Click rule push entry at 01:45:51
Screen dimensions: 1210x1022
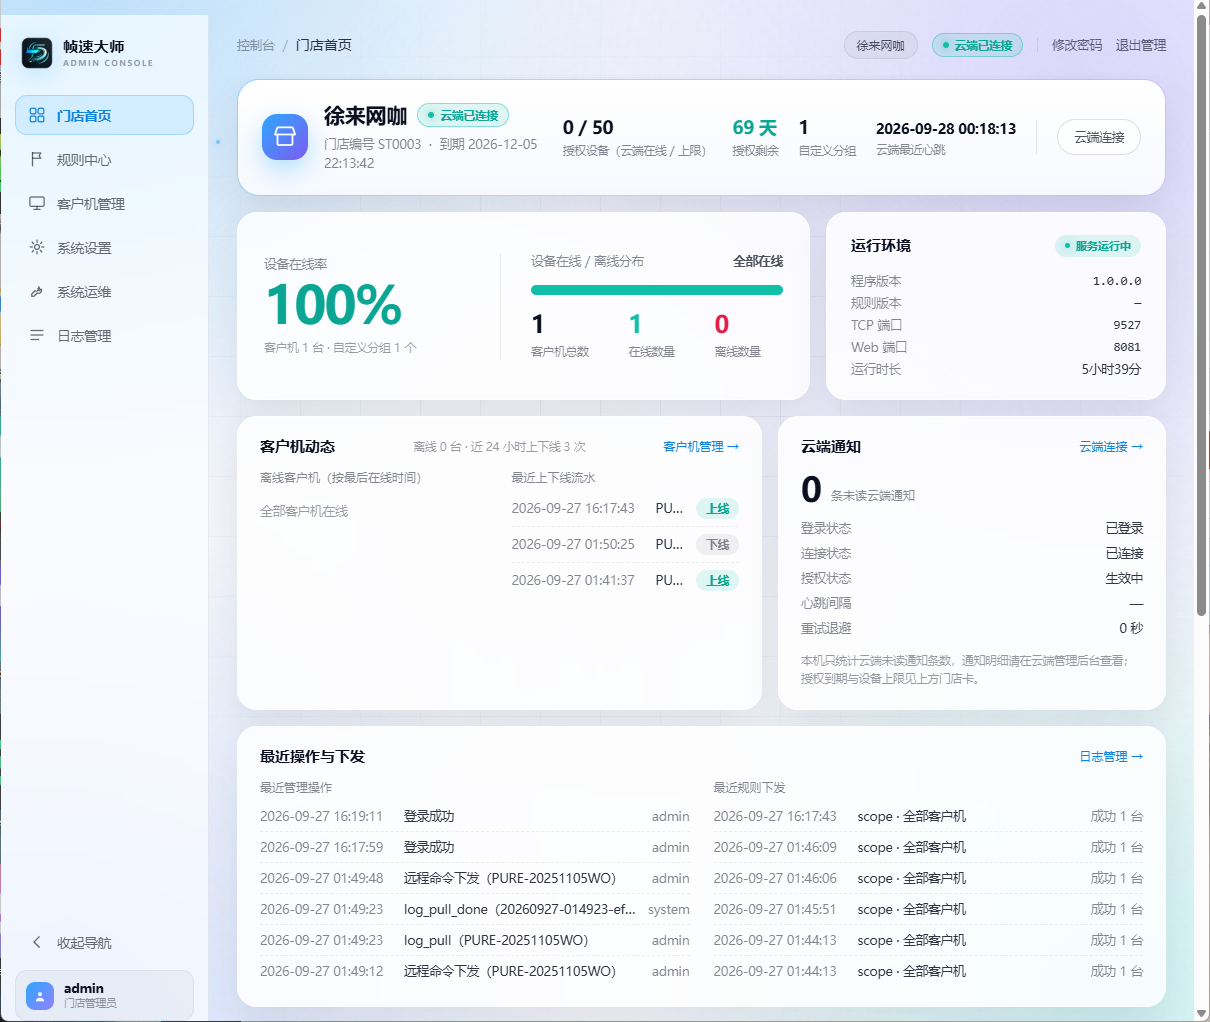(x=928, y=909)
